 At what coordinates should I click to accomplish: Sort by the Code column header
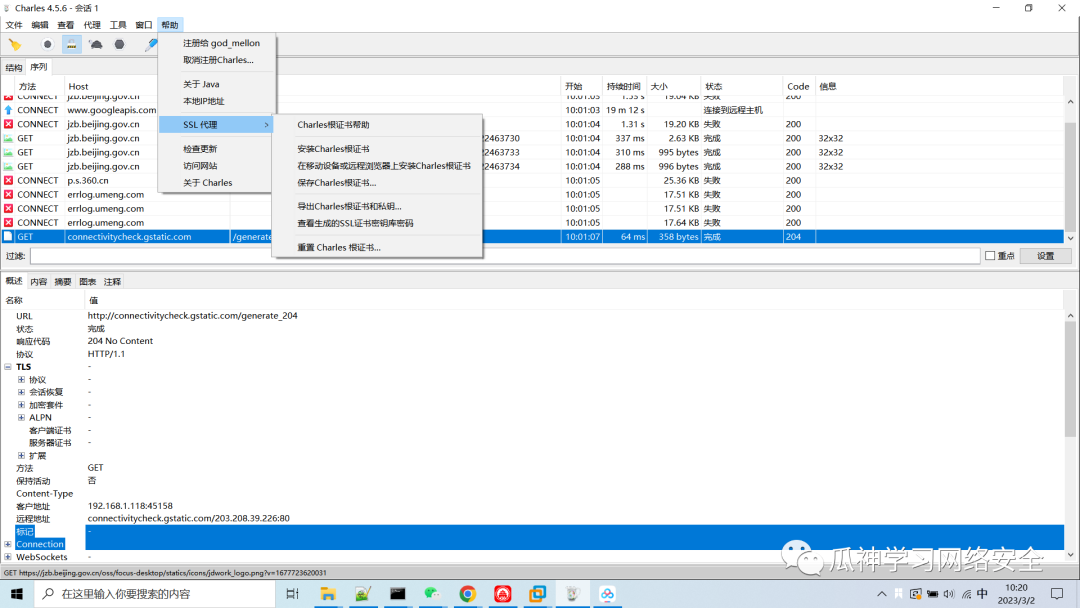pos(798,86)
